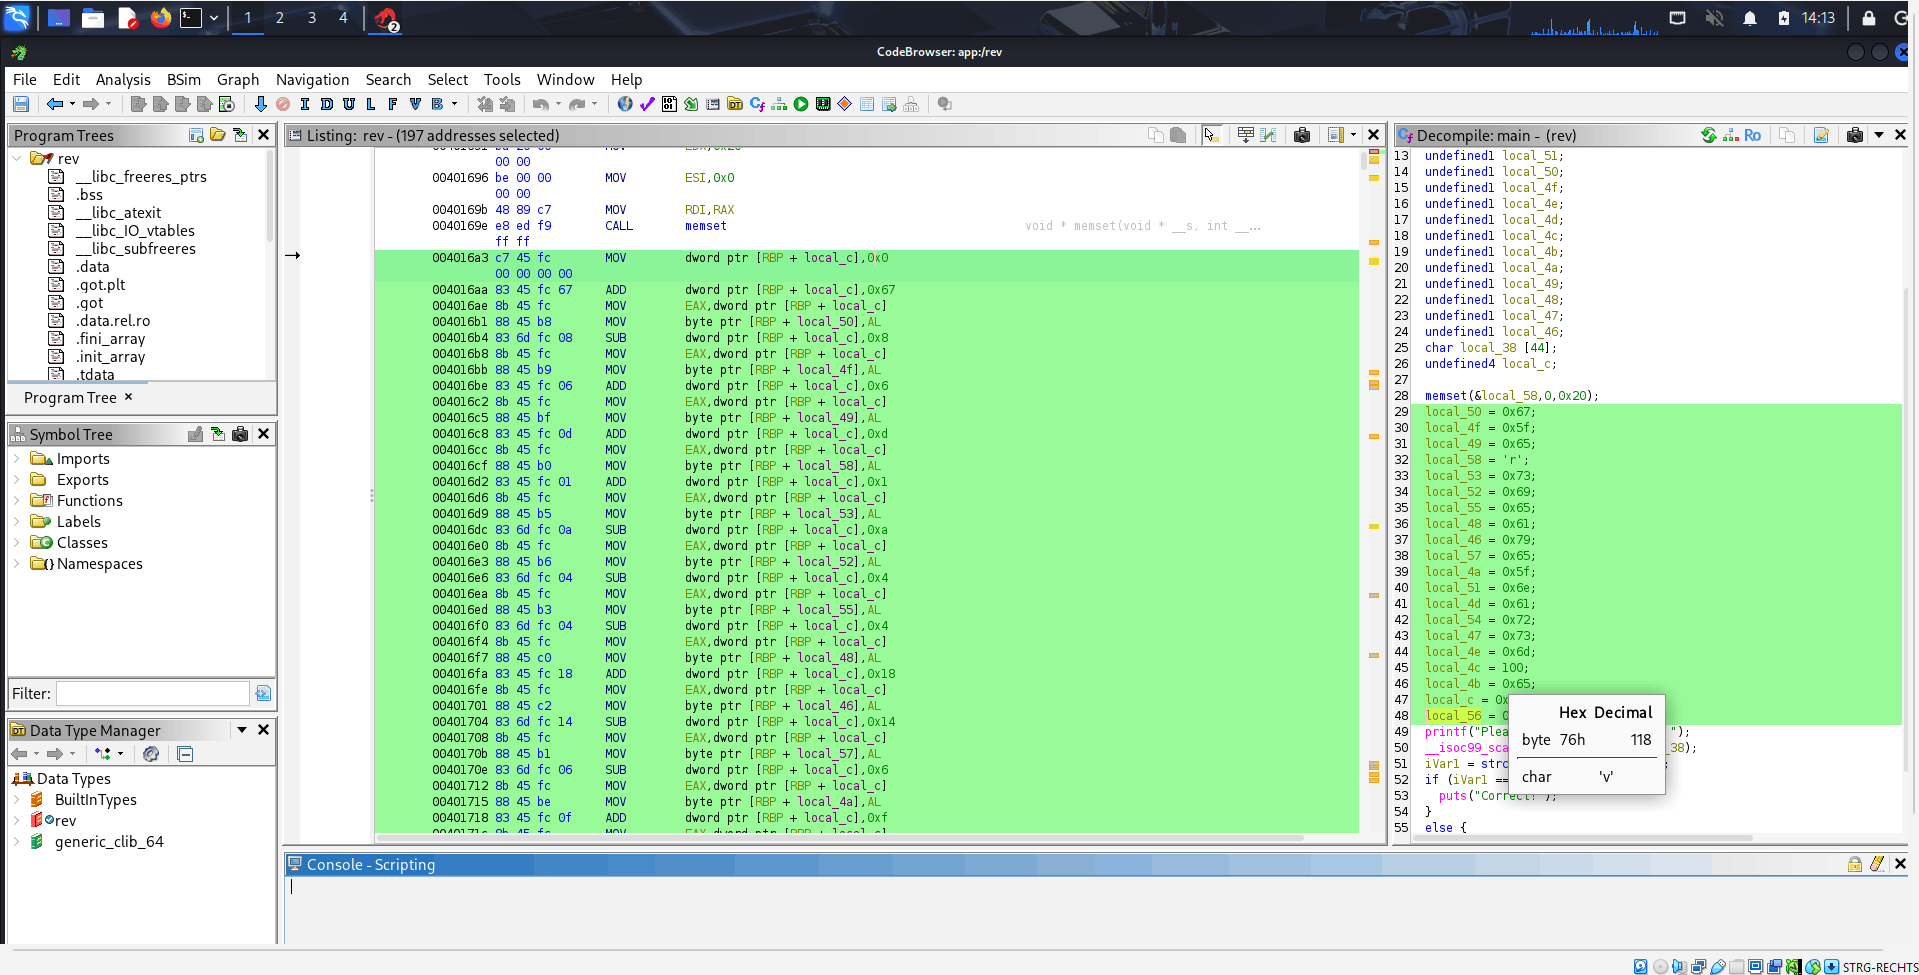The image size is (1919, 975).
Task: Click the Symbol Tree Filter text field
Action: point(152,694)
